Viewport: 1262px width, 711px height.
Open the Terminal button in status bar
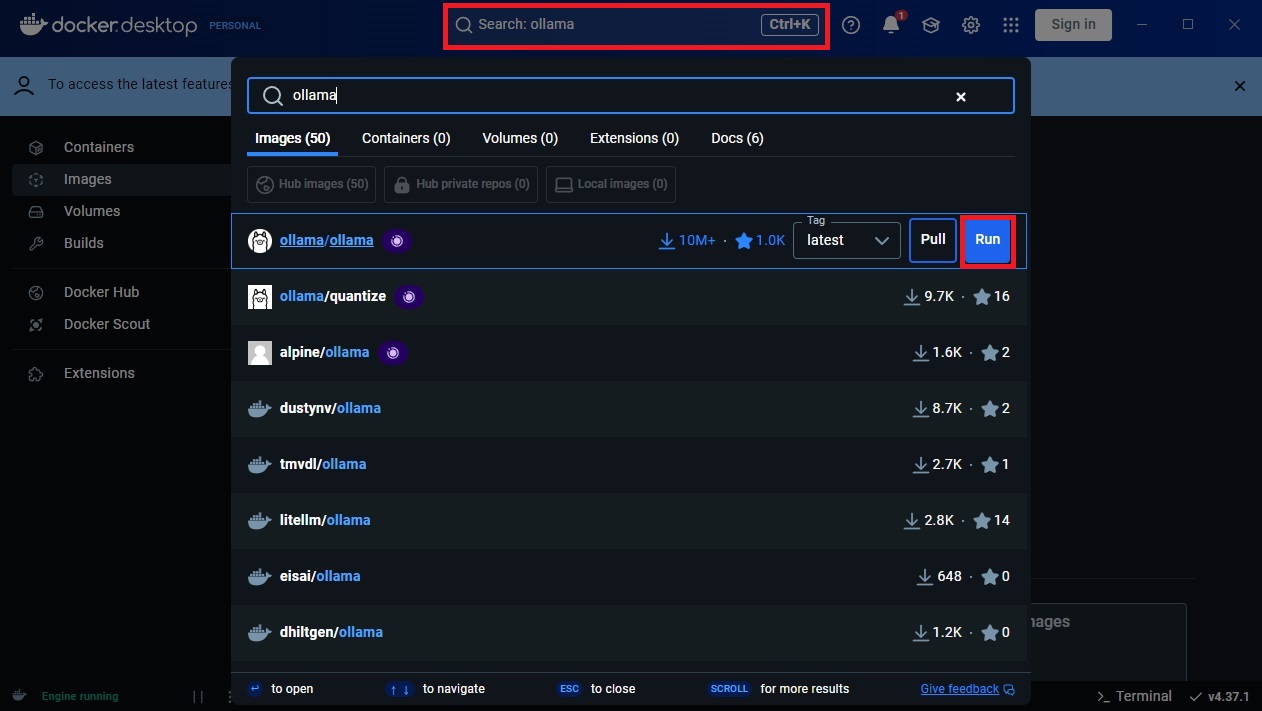(1134, 697)
